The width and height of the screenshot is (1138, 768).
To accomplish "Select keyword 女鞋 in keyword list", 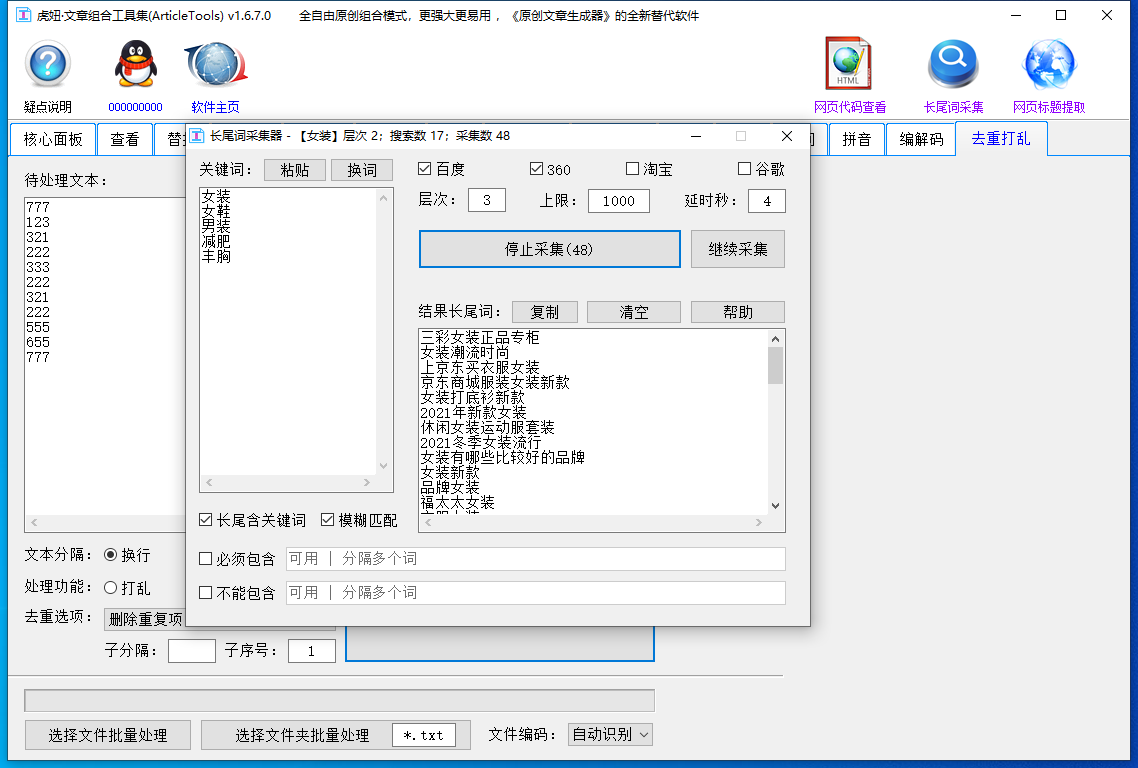I will 216,211.
